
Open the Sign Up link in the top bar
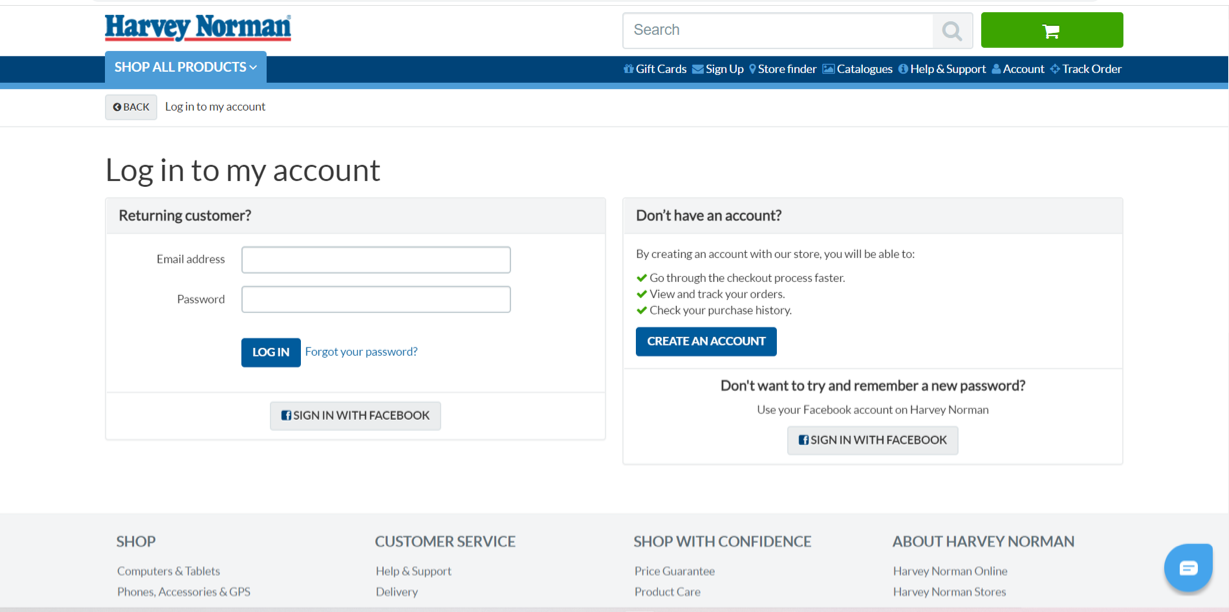718,69
